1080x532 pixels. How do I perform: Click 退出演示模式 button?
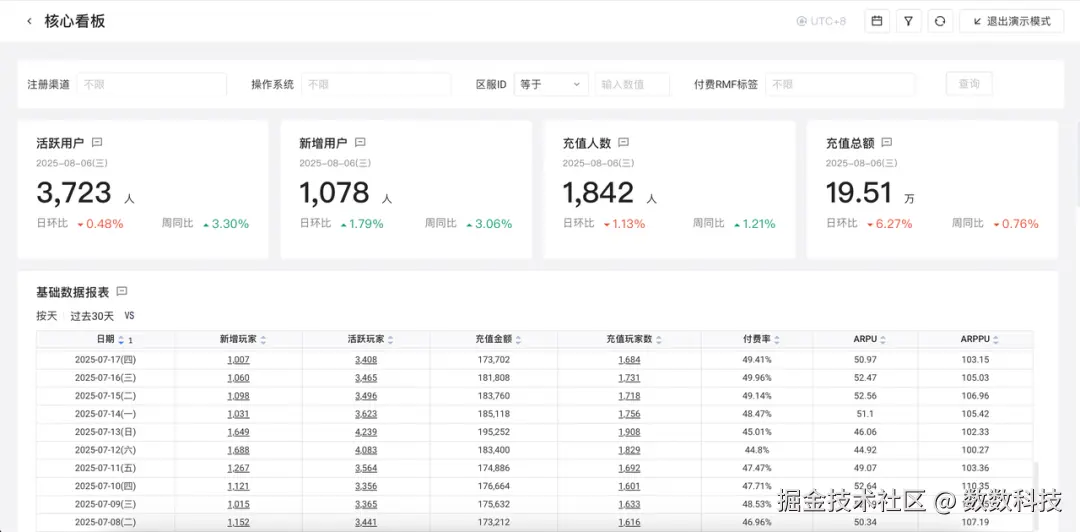[x=1011, y=21]
